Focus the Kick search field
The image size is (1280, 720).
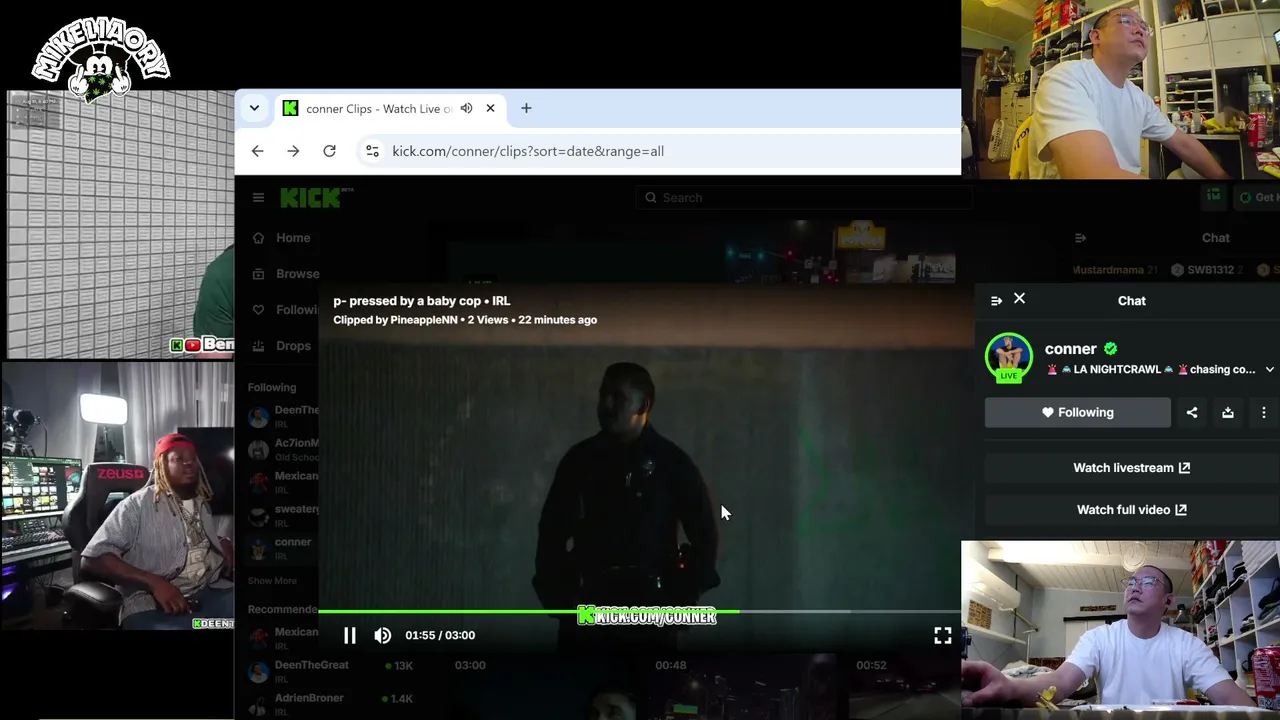coord(804,198)
